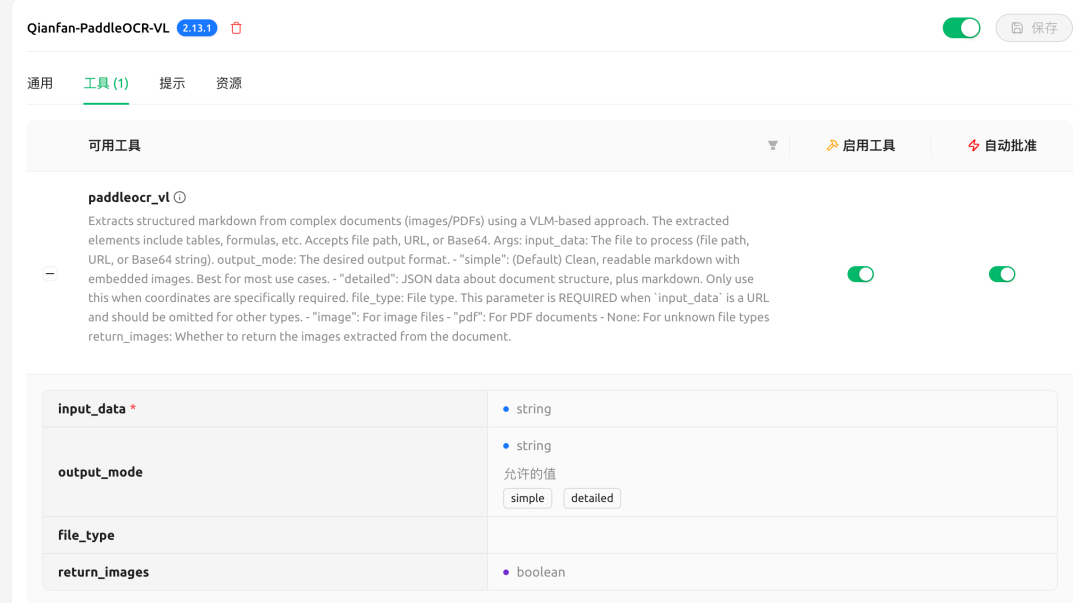
Task: Click the 允许的值 label
Action: point(530,473)
